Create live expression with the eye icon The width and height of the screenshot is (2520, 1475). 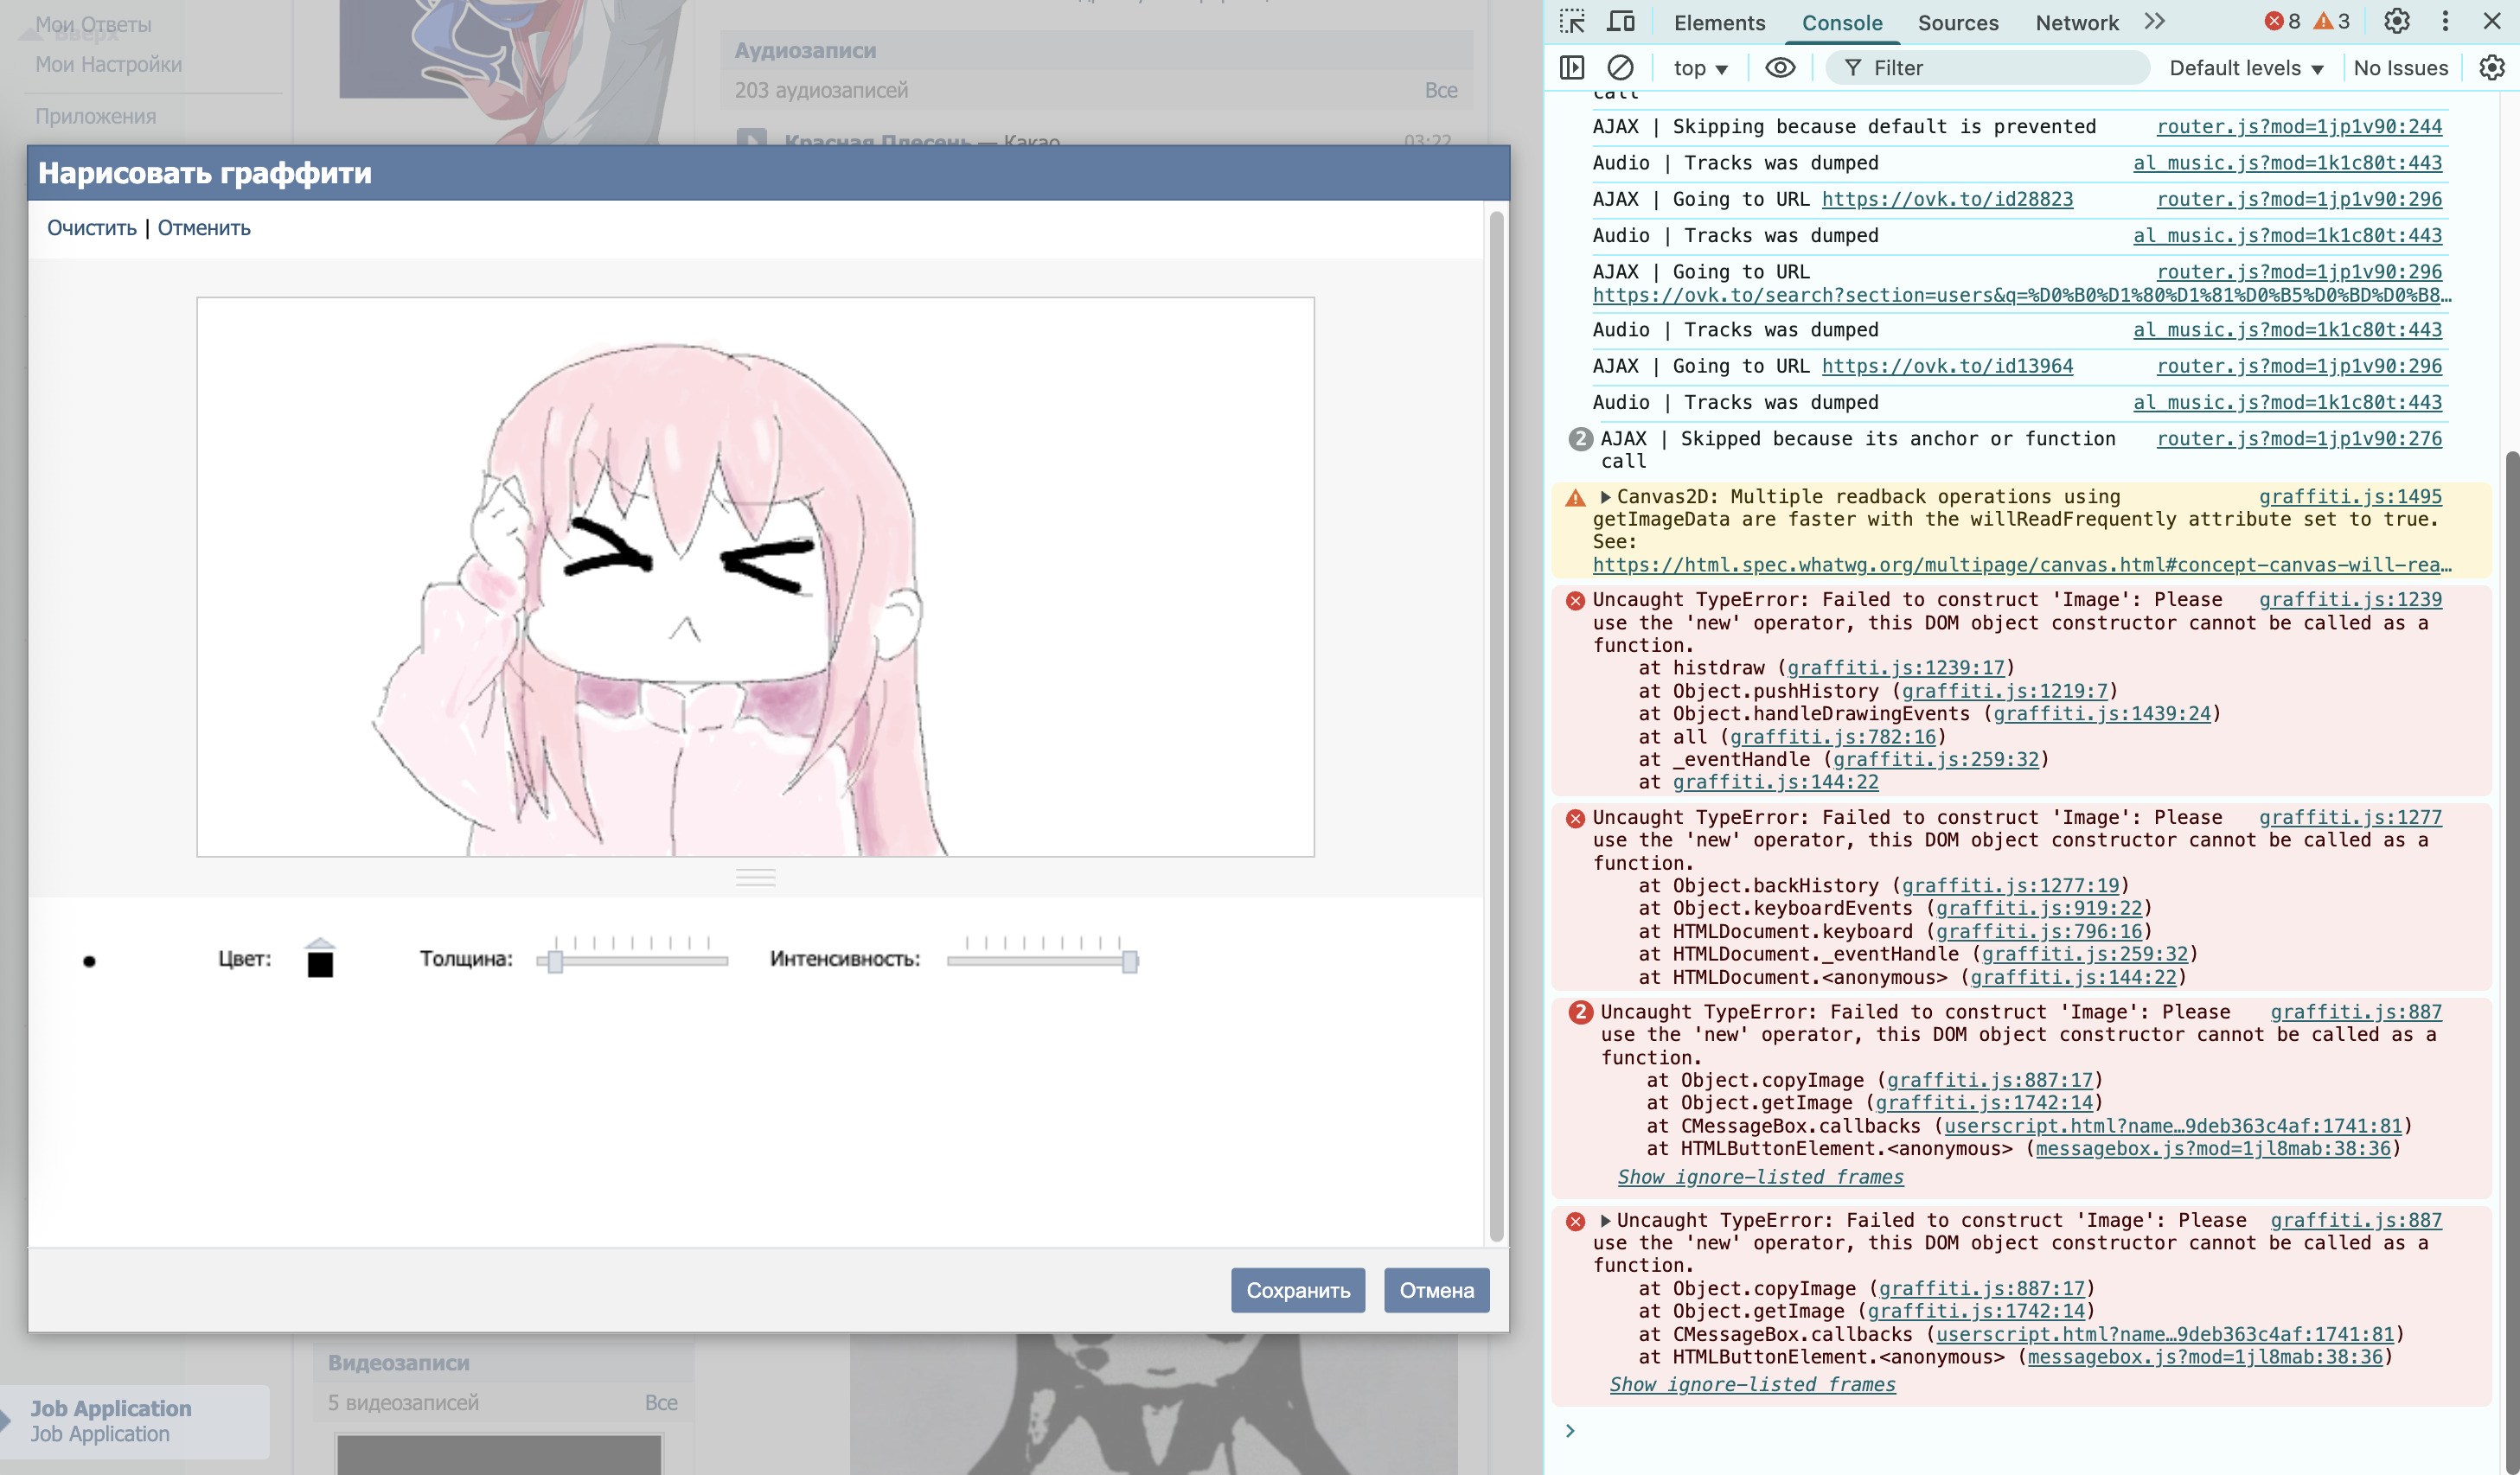point(1780,68)
